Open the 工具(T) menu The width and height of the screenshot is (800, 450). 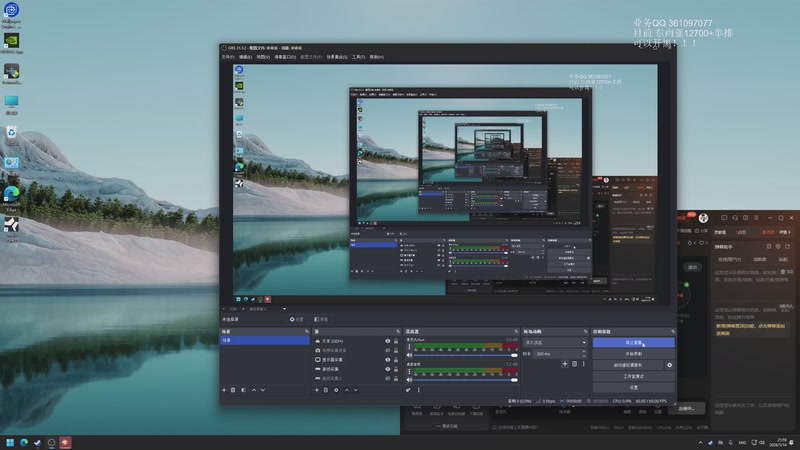coord(359,57)
